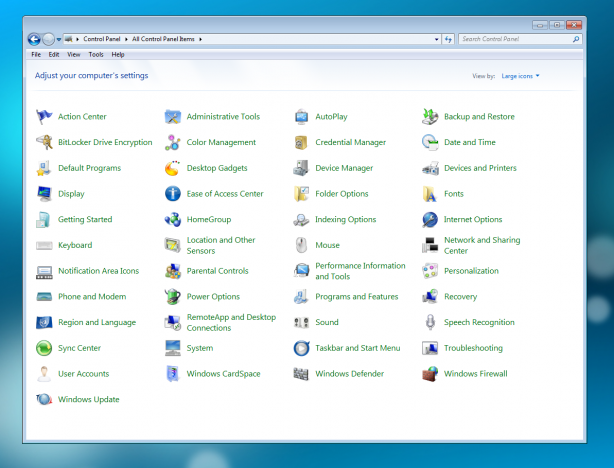Viewport: 614px width, 468px height.
Task: Open the Help menu
Action: 118,54
